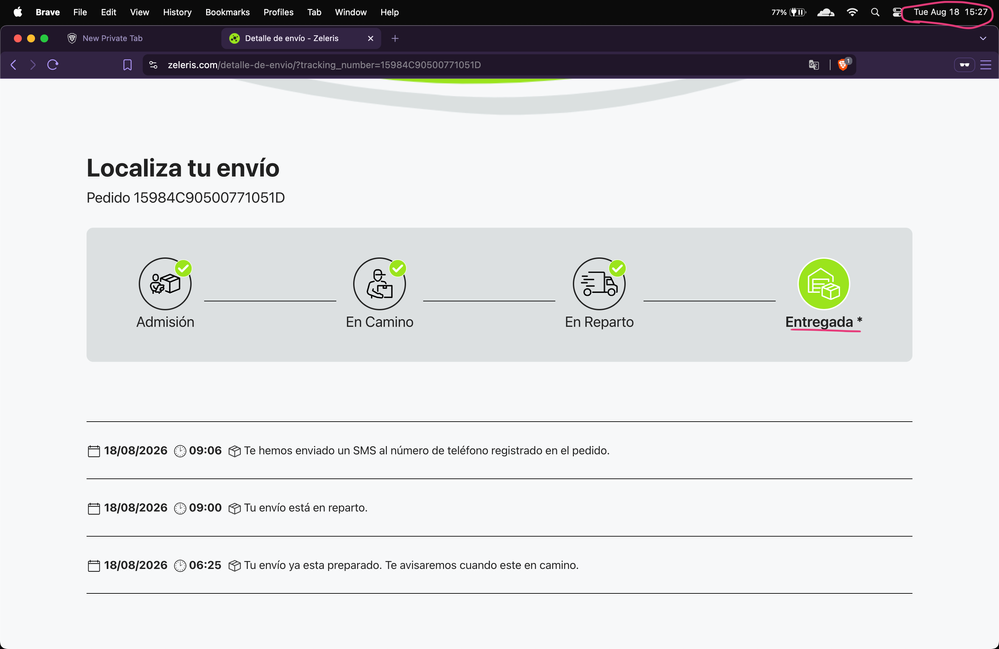Open the Apple menu
The width and height of the screenshot is (999, 649).
(x=18, y=12)
